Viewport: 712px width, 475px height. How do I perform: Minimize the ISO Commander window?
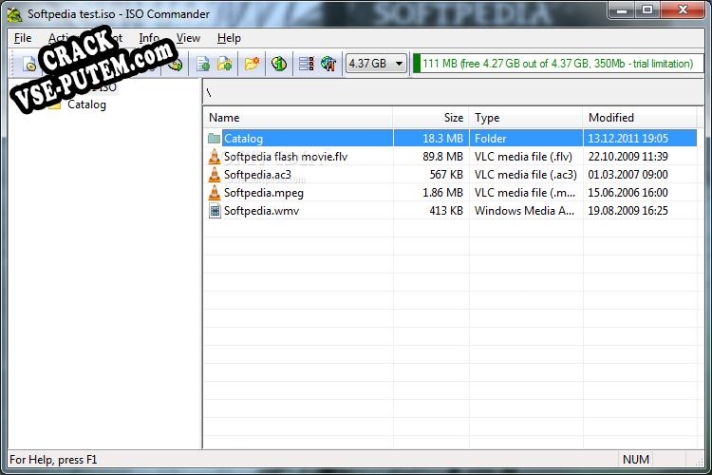tap(622, 10)
